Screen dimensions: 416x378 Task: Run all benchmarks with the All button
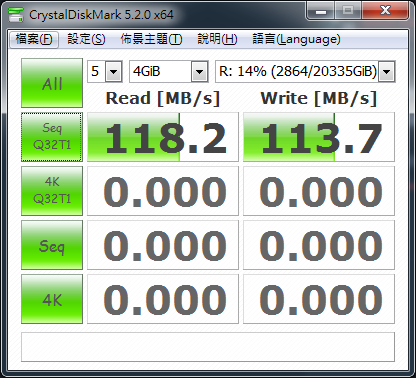[52, 83]
